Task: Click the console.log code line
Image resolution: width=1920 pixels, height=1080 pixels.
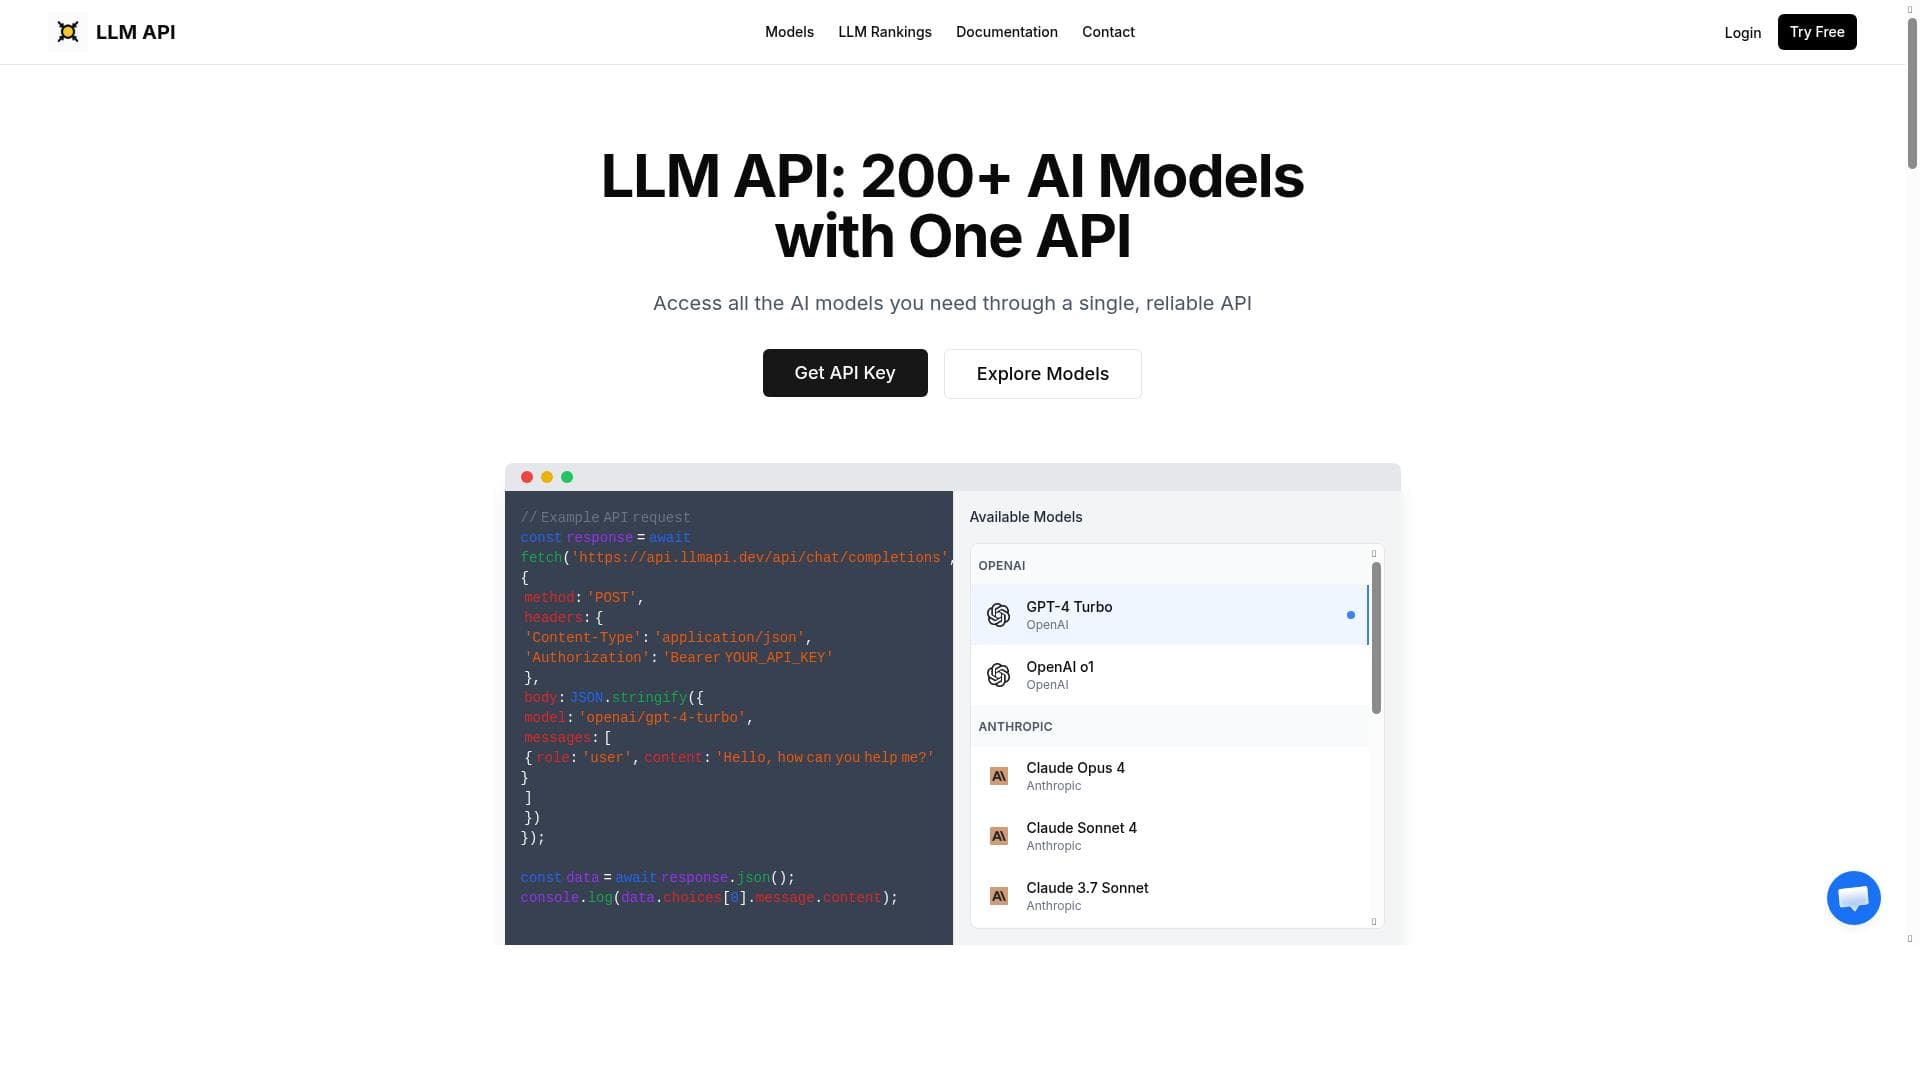Action: pos(709,898)
